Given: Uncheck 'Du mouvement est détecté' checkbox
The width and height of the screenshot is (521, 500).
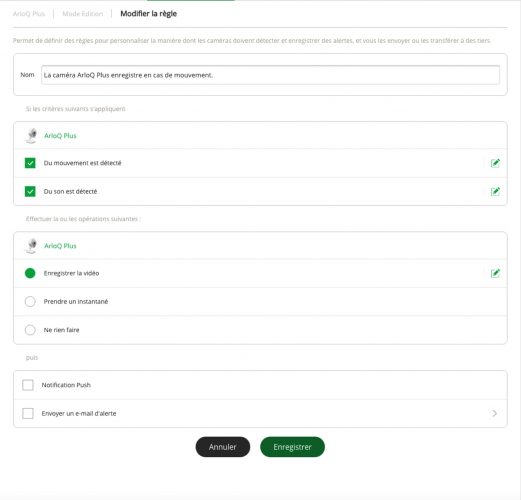Looking at the screenshot, I should [x=30, y=163].
